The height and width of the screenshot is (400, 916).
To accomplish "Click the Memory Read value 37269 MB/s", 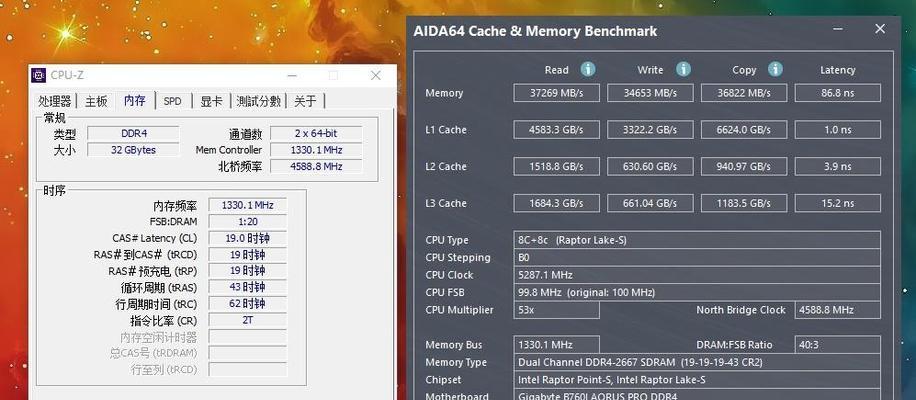I will pyautogui.click(x=557, y=93).
